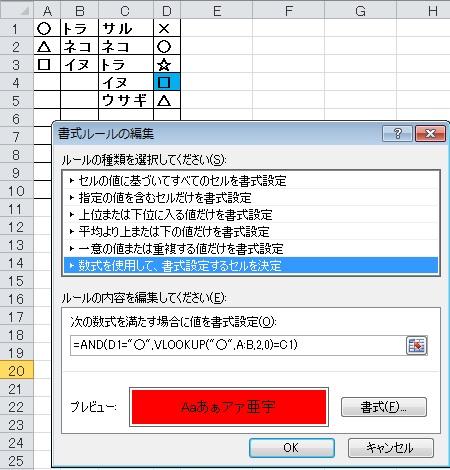Select rule type 上位または下位に入る値だけを書式設定
The height and width of the screenshot is (470, 450).
point(251,215)
